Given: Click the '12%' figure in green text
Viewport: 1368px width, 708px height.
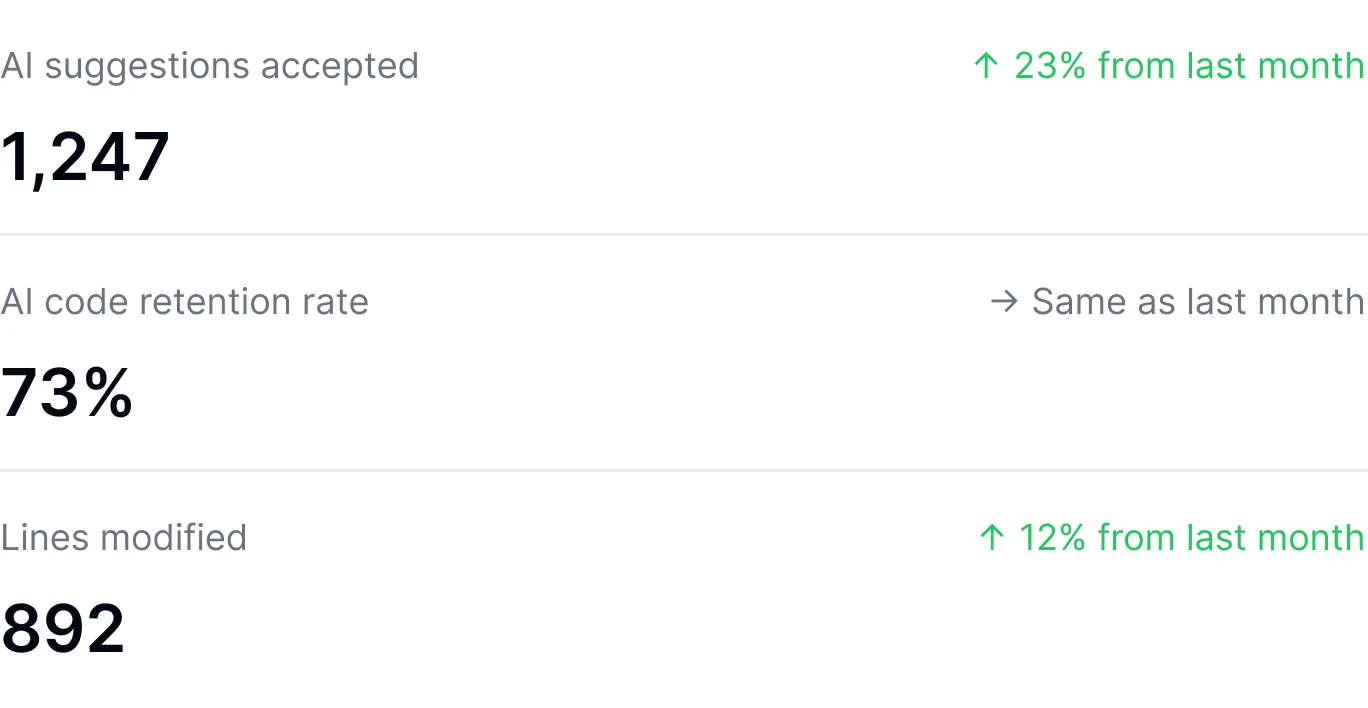Looking at the screenshot, I should [x=1052, y=538].
